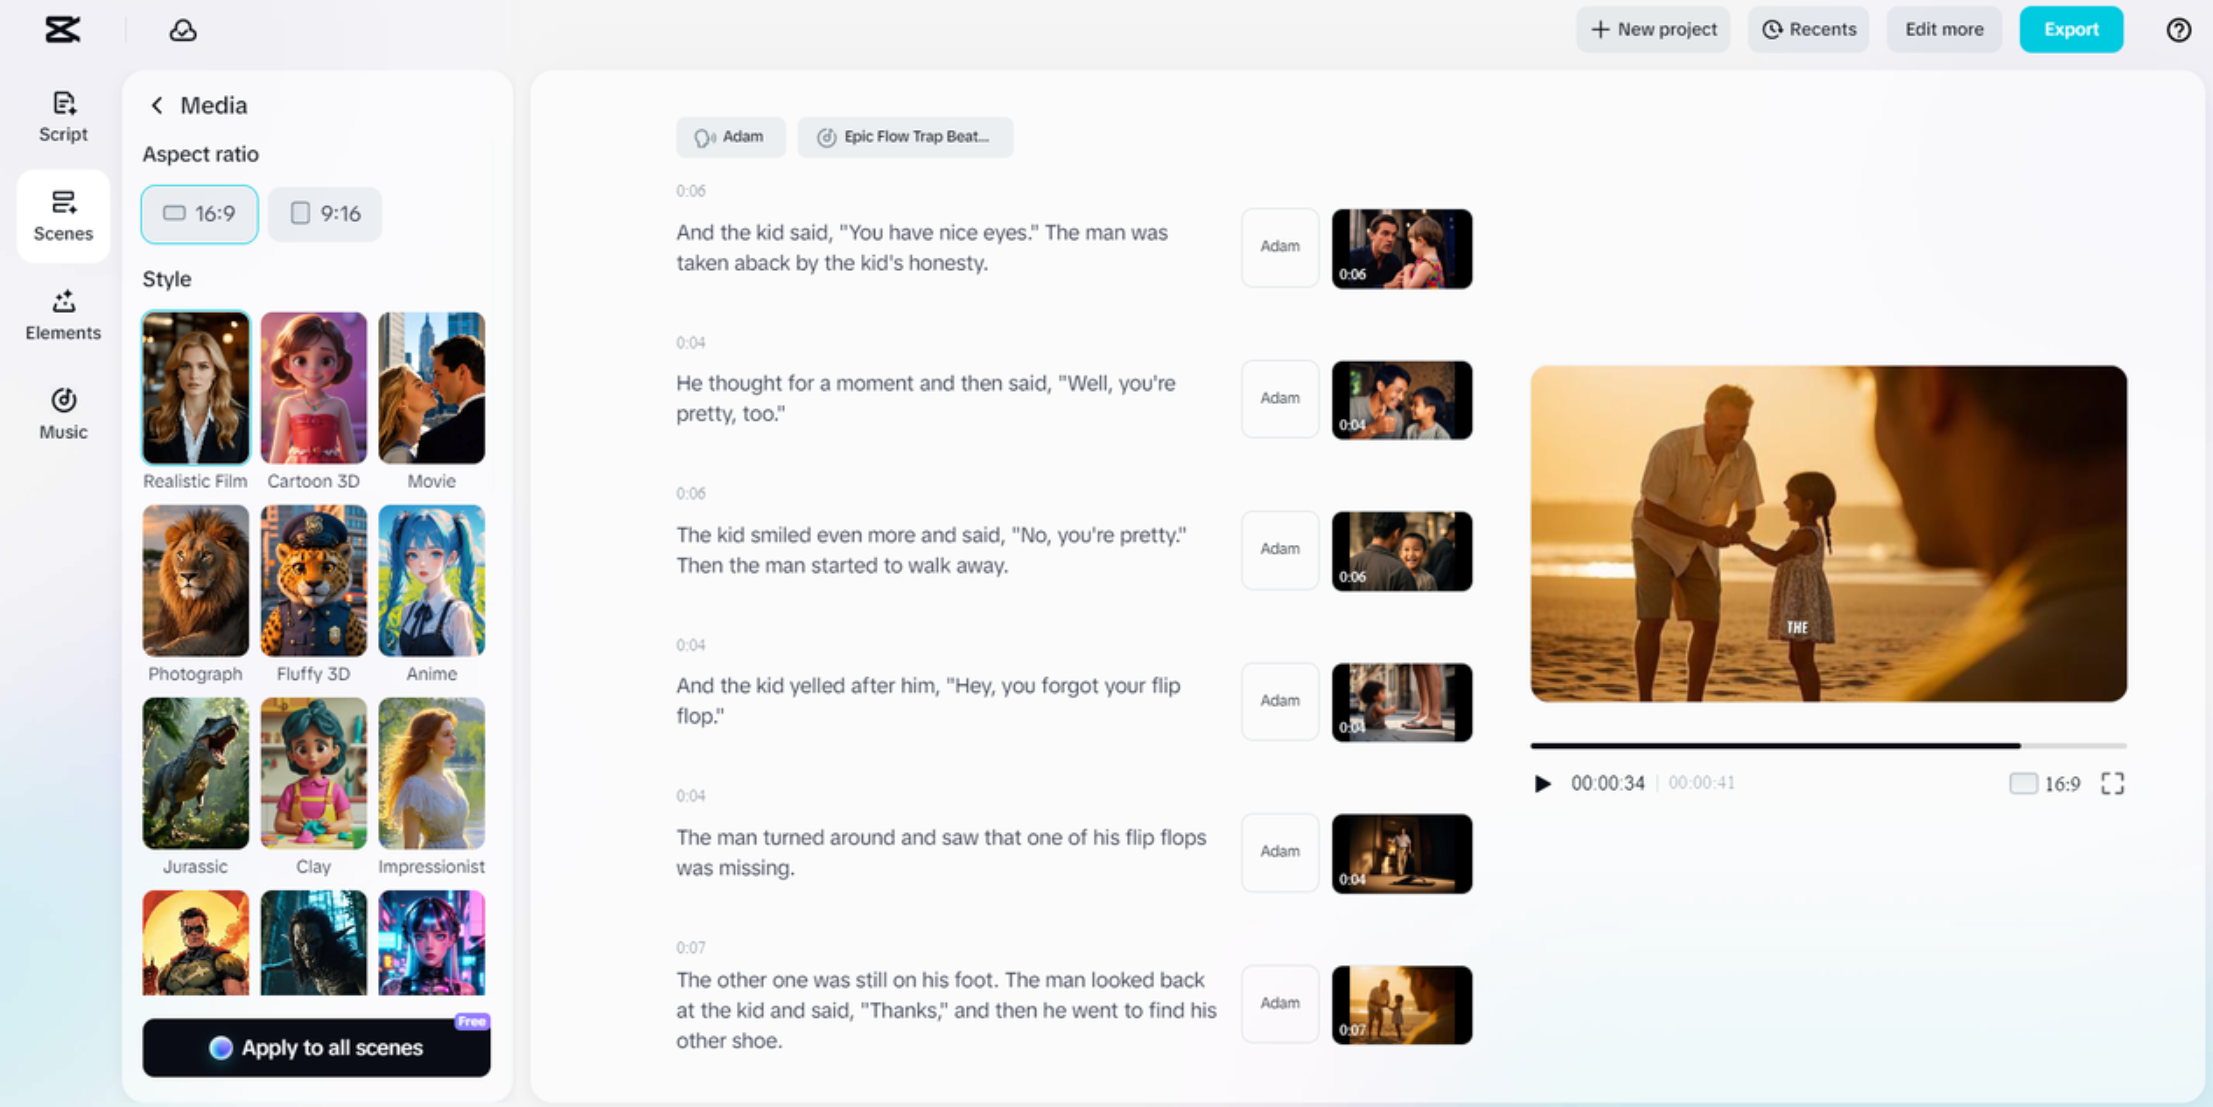The image size is (2213, 1107).
Task: Open the Adam voice selector chip
Action: click(x=730, y=137)
